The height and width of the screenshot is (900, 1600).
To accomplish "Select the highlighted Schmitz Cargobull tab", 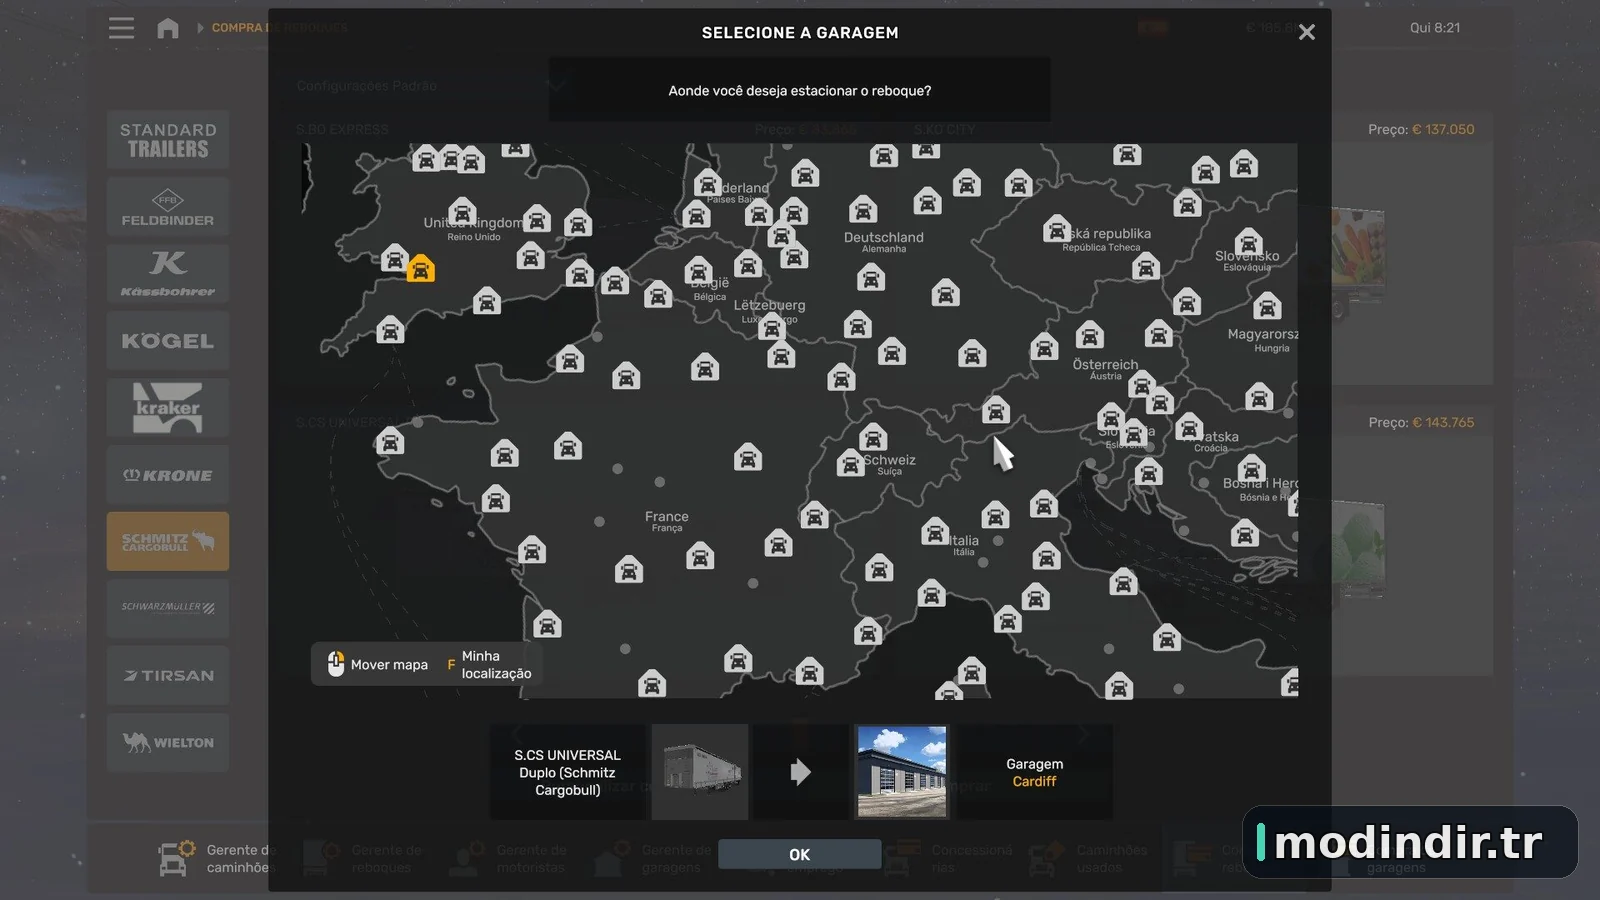I will pyautogui.click(x=168, y=542).
